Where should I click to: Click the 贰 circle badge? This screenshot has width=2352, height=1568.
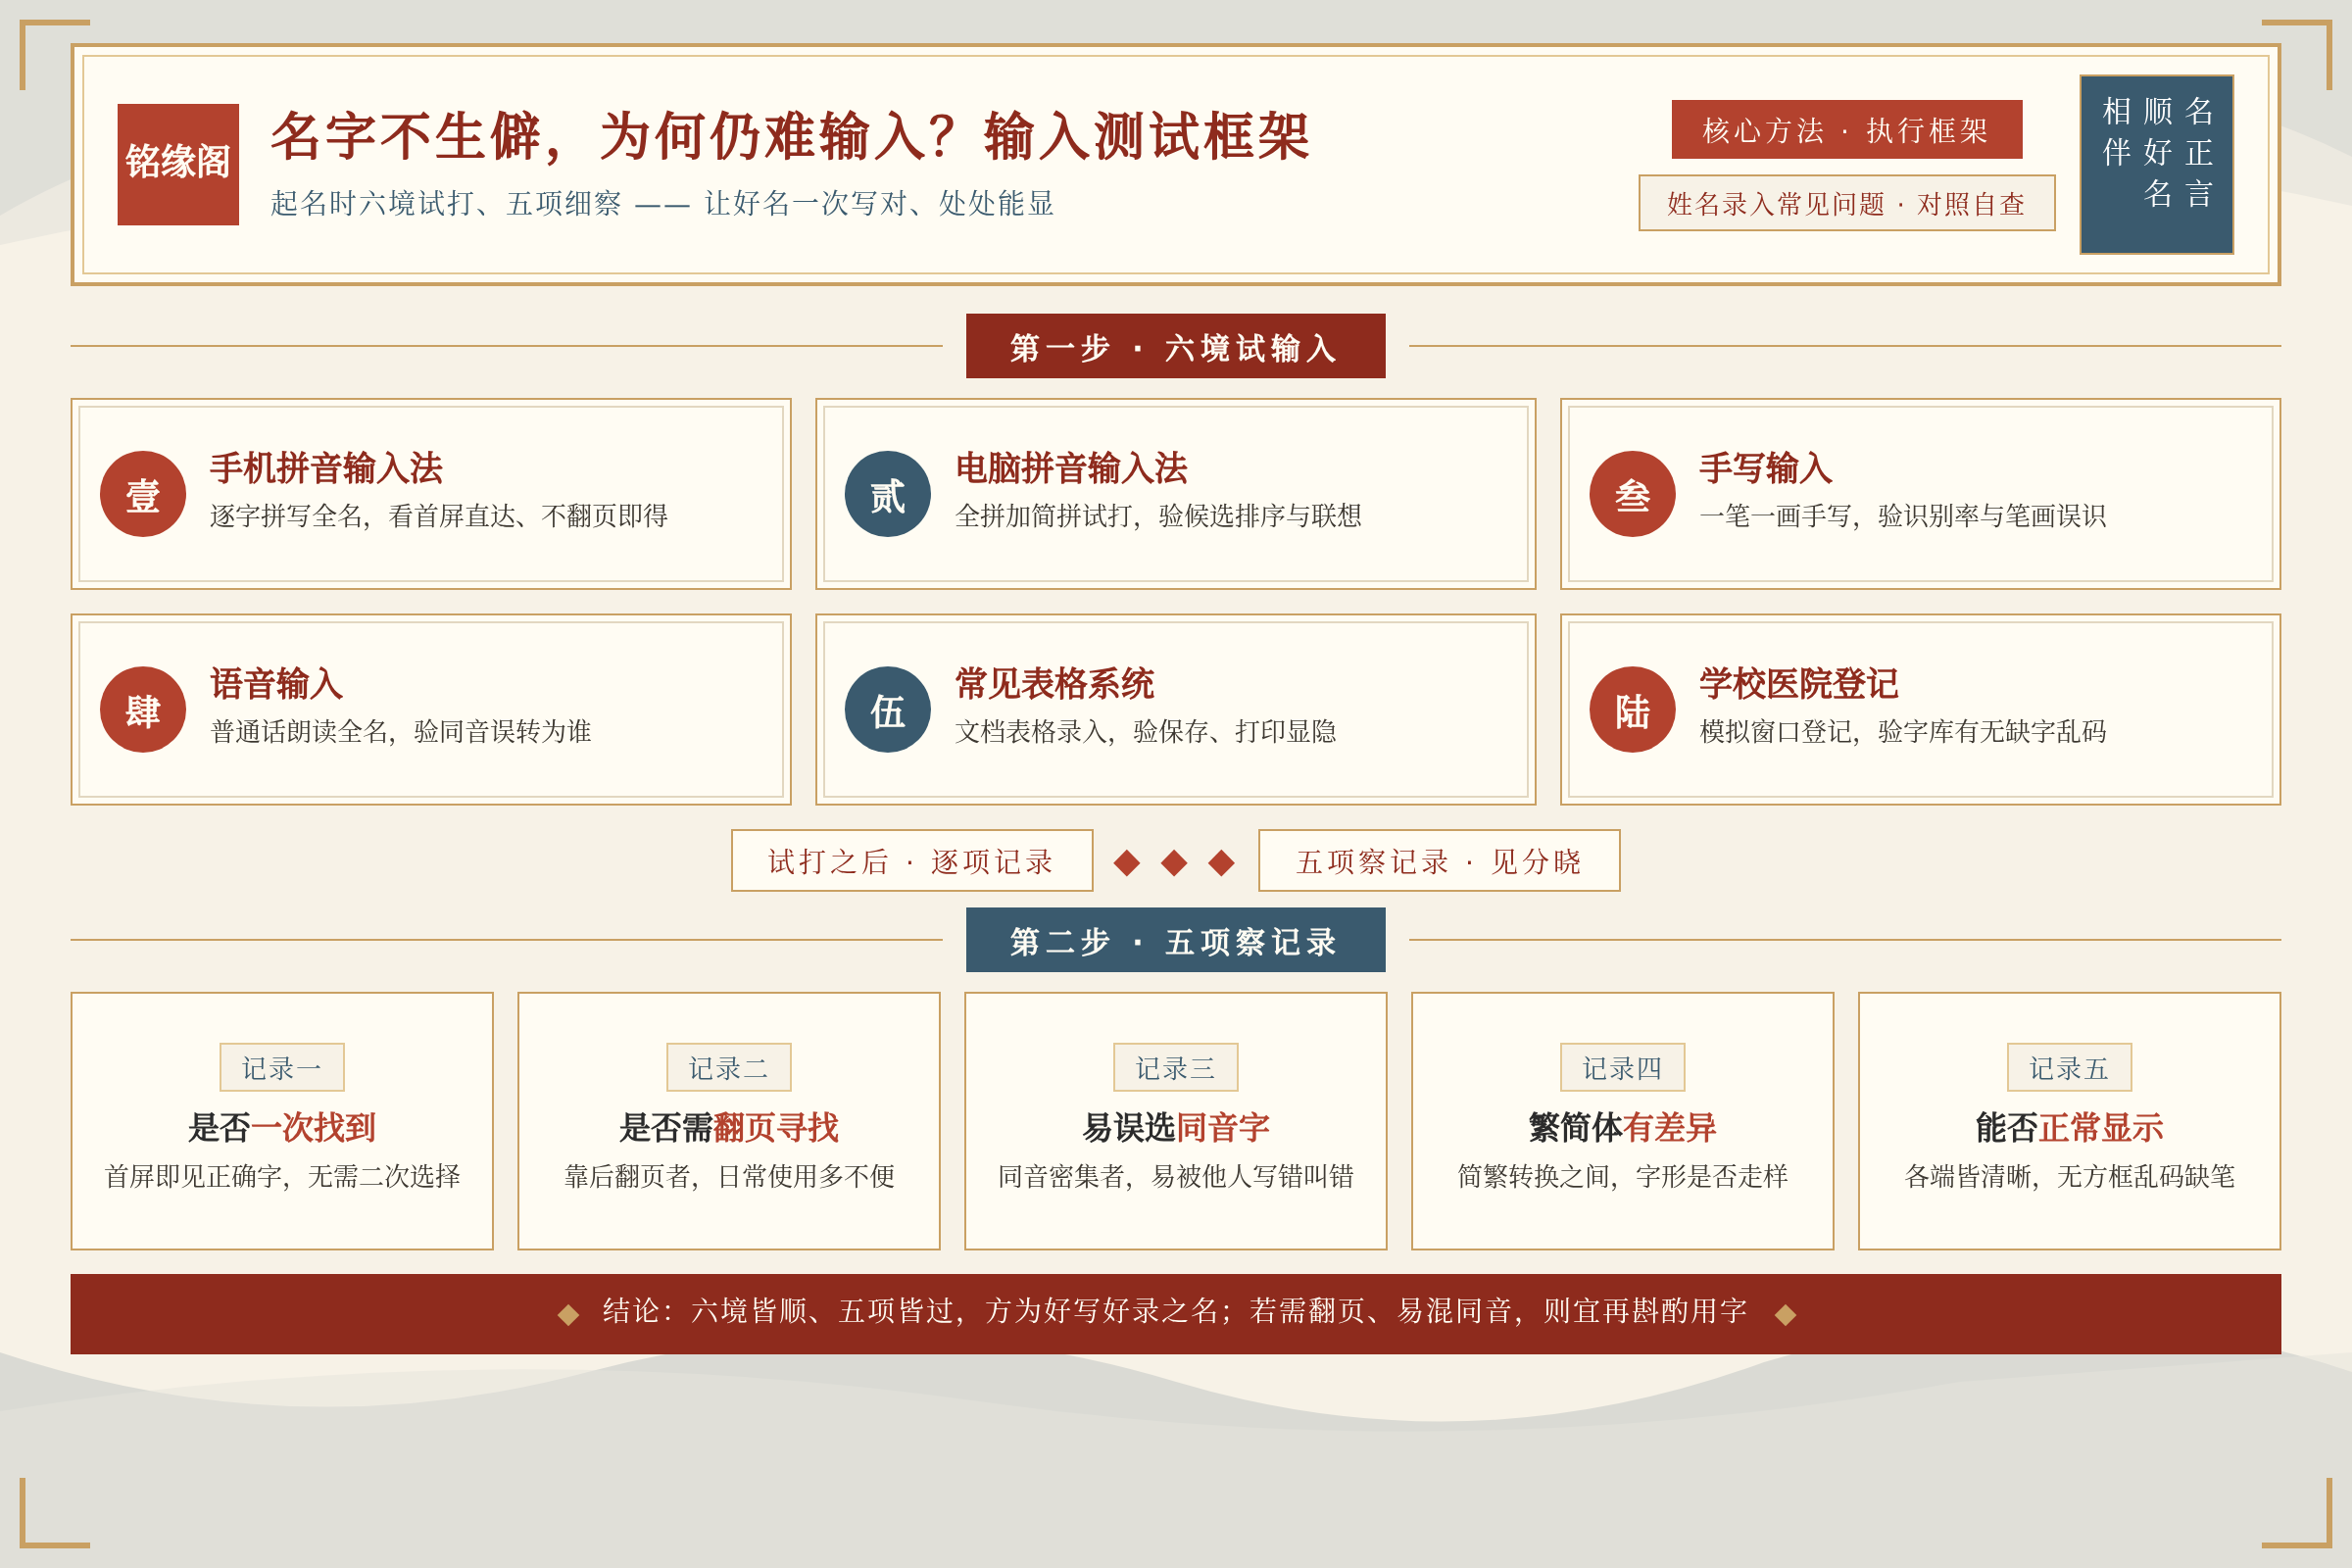pyautogui.click(x=887, y=494)
